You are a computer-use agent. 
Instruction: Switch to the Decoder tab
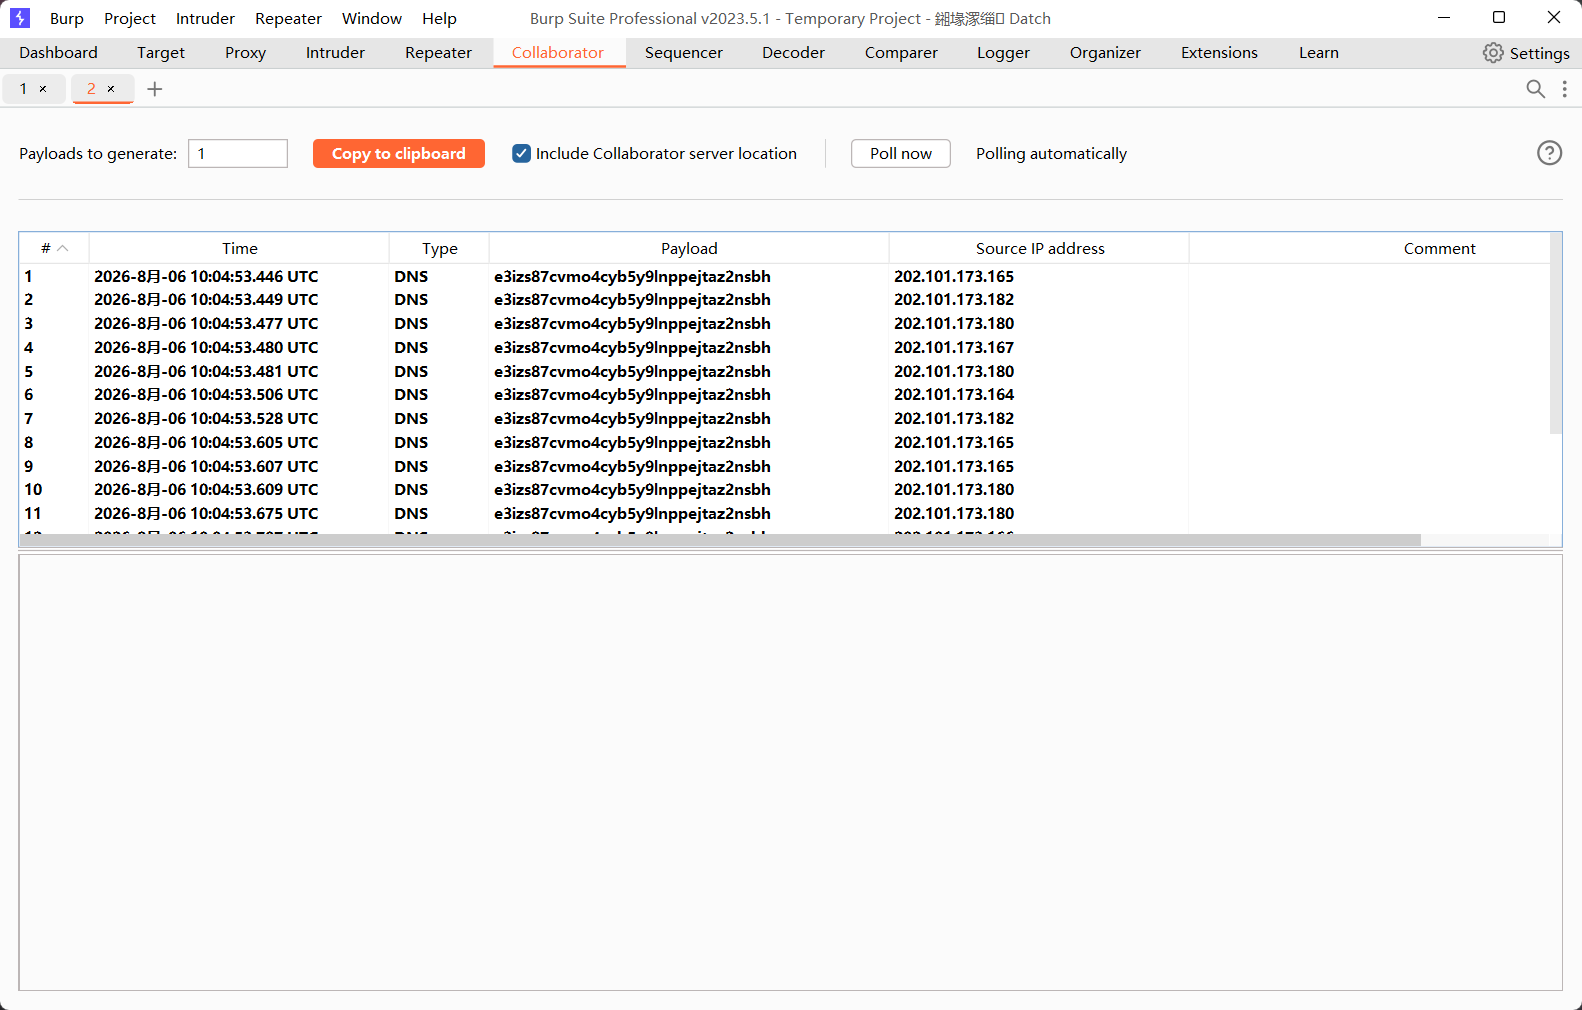tap(793, 53)
